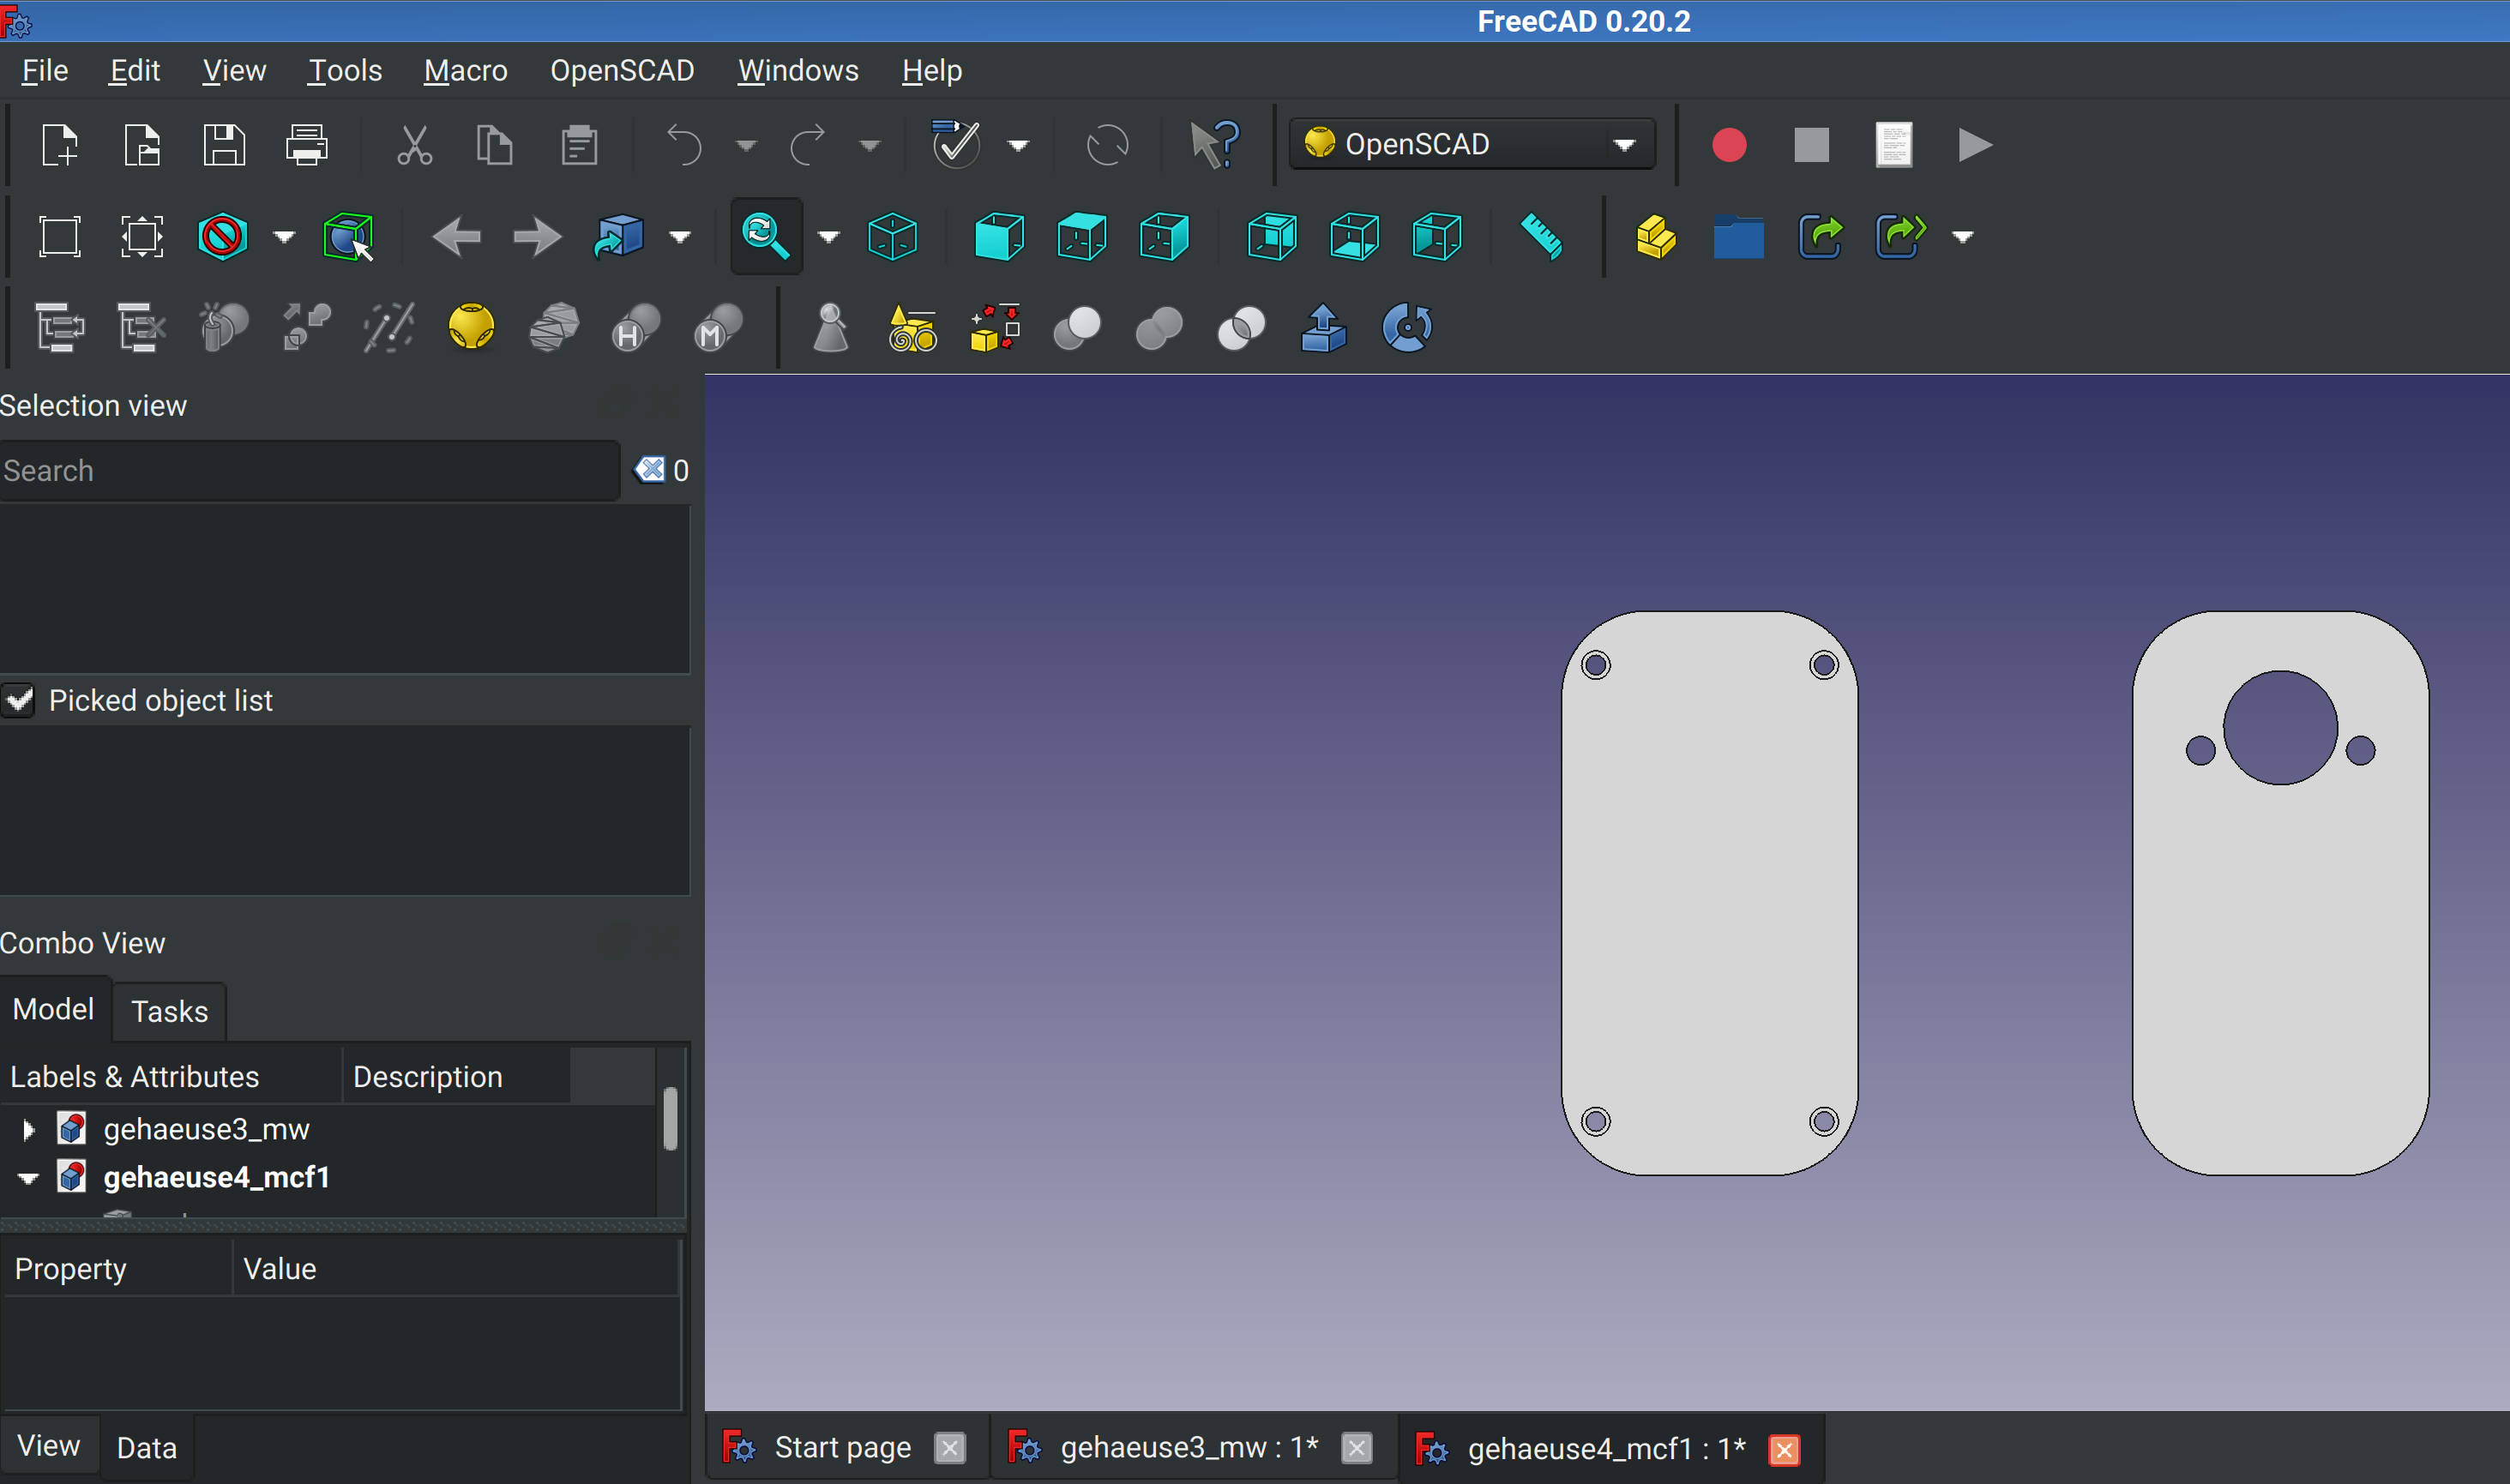Execute macro play button

pos(1975,145)
